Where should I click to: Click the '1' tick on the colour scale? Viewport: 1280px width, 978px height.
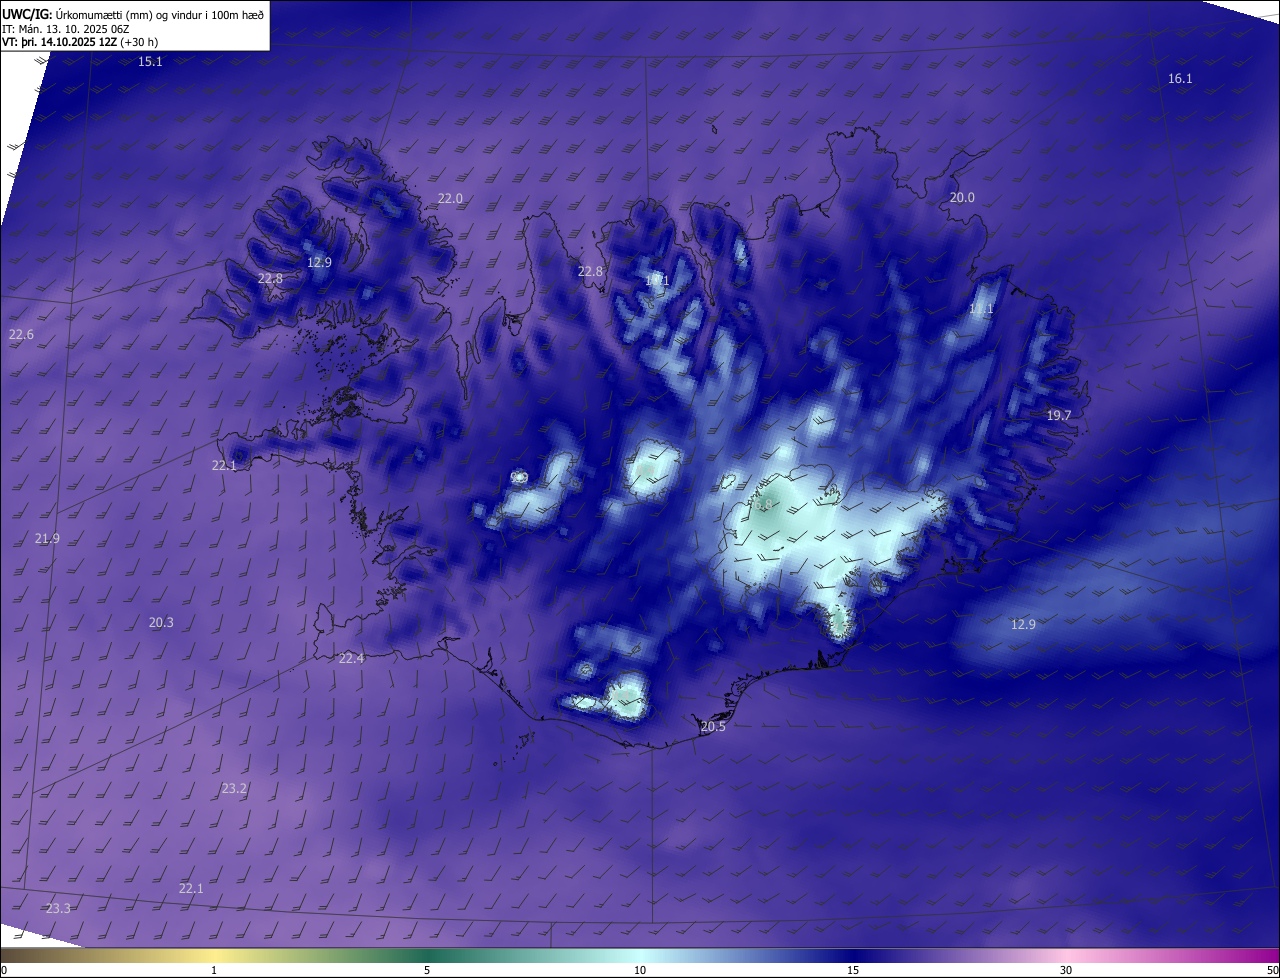coord(214,970)
